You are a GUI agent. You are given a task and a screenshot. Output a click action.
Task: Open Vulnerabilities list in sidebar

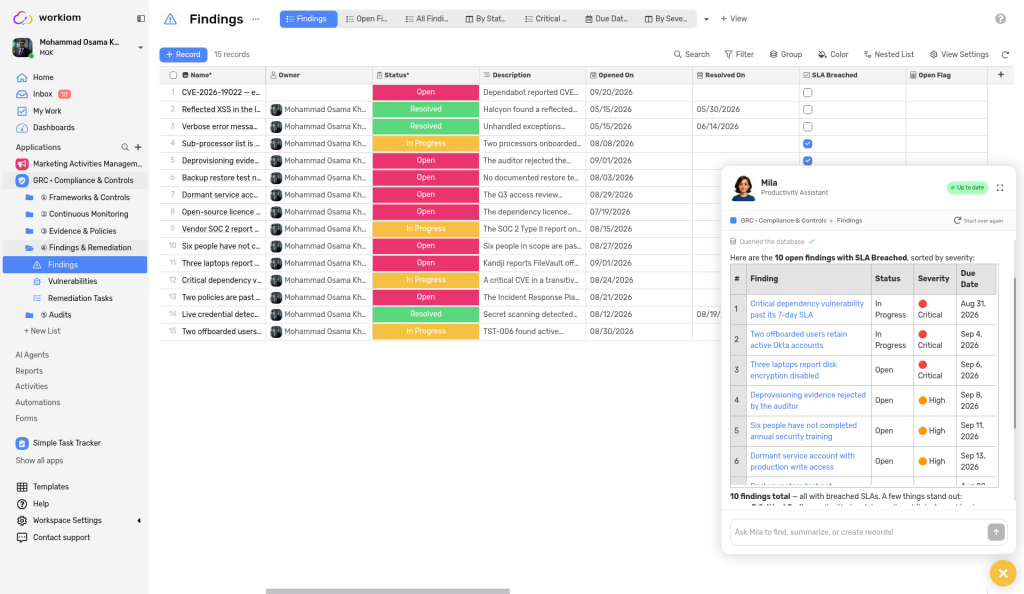point(72,281)
